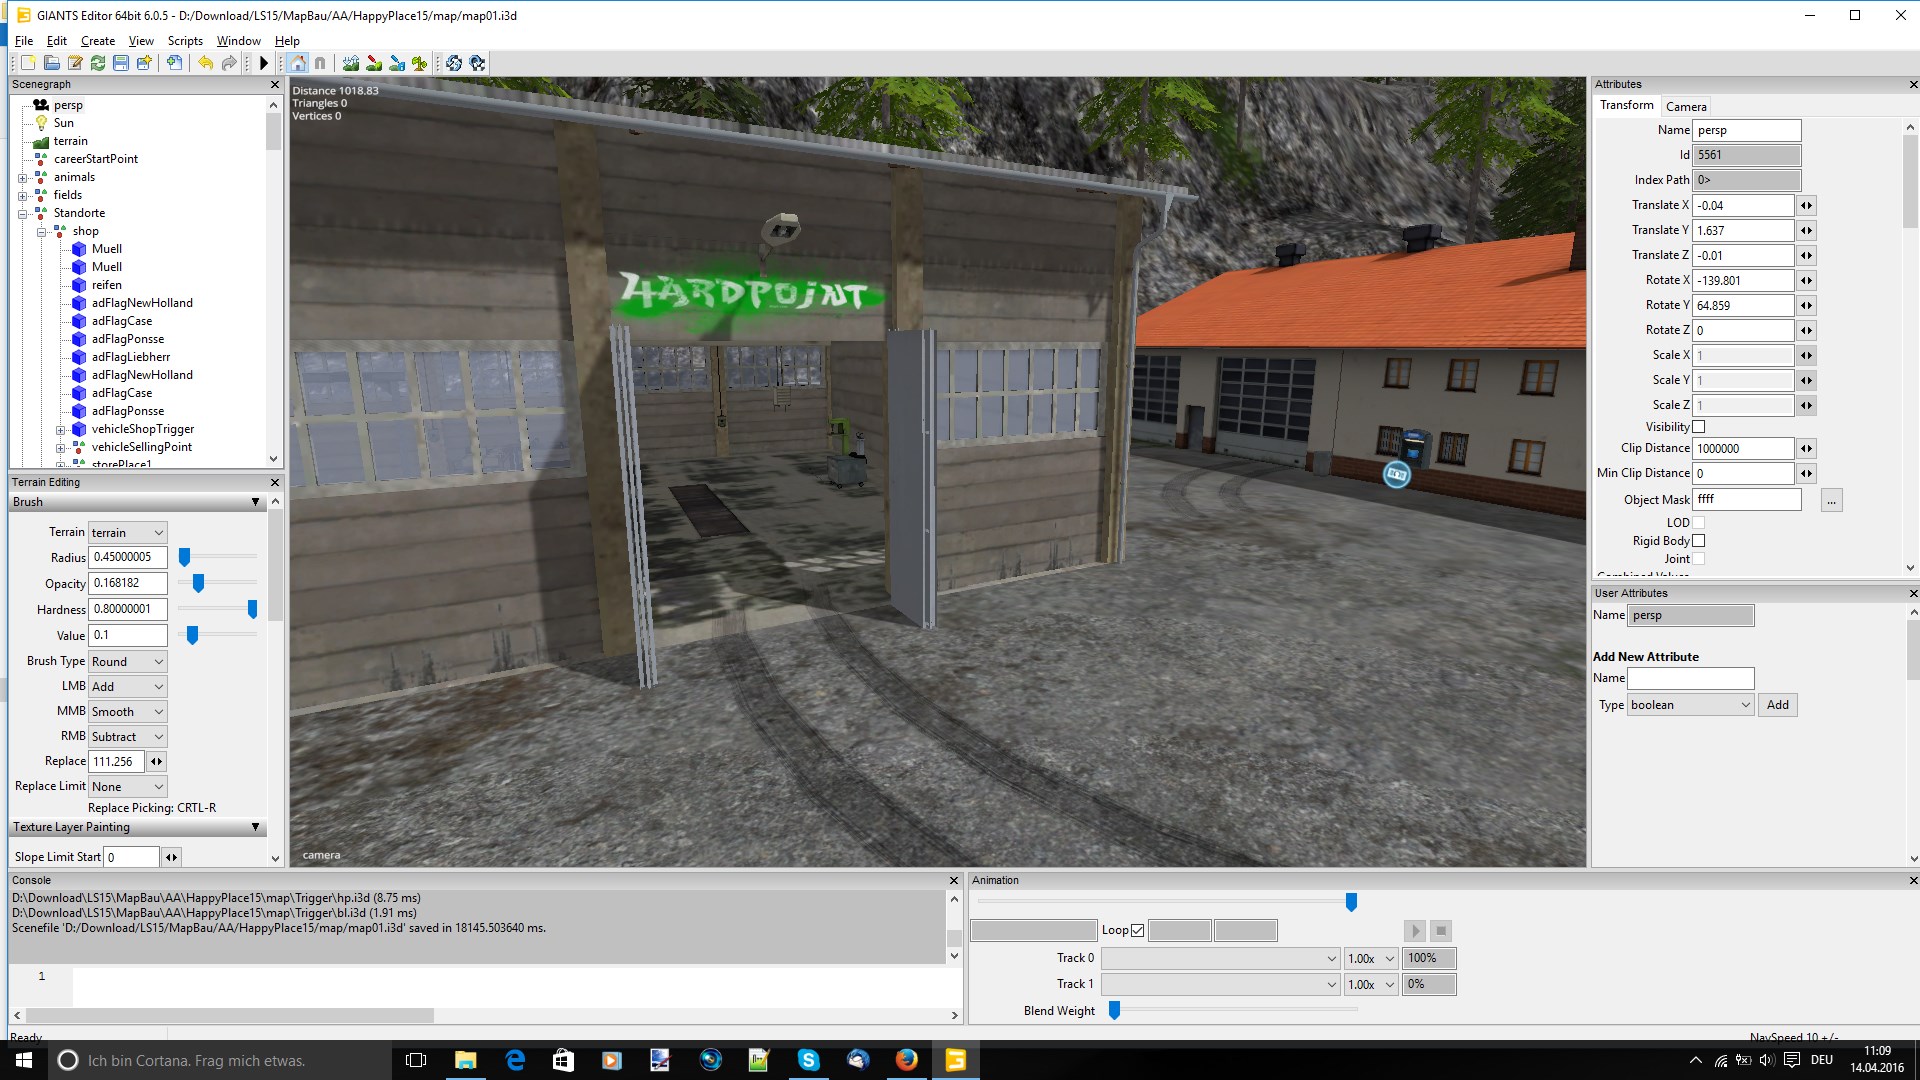The image size is (1920, 1080).
Task: Open the Brush Type dropdown
Action: 127,662
